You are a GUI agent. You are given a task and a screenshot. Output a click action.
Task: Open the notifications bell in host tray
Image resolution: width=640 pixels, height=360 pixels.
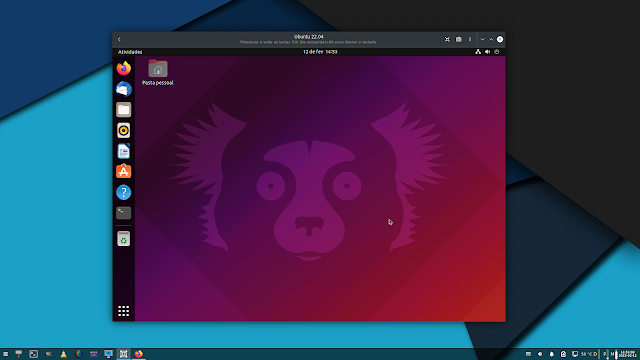[x=551, y=354]
